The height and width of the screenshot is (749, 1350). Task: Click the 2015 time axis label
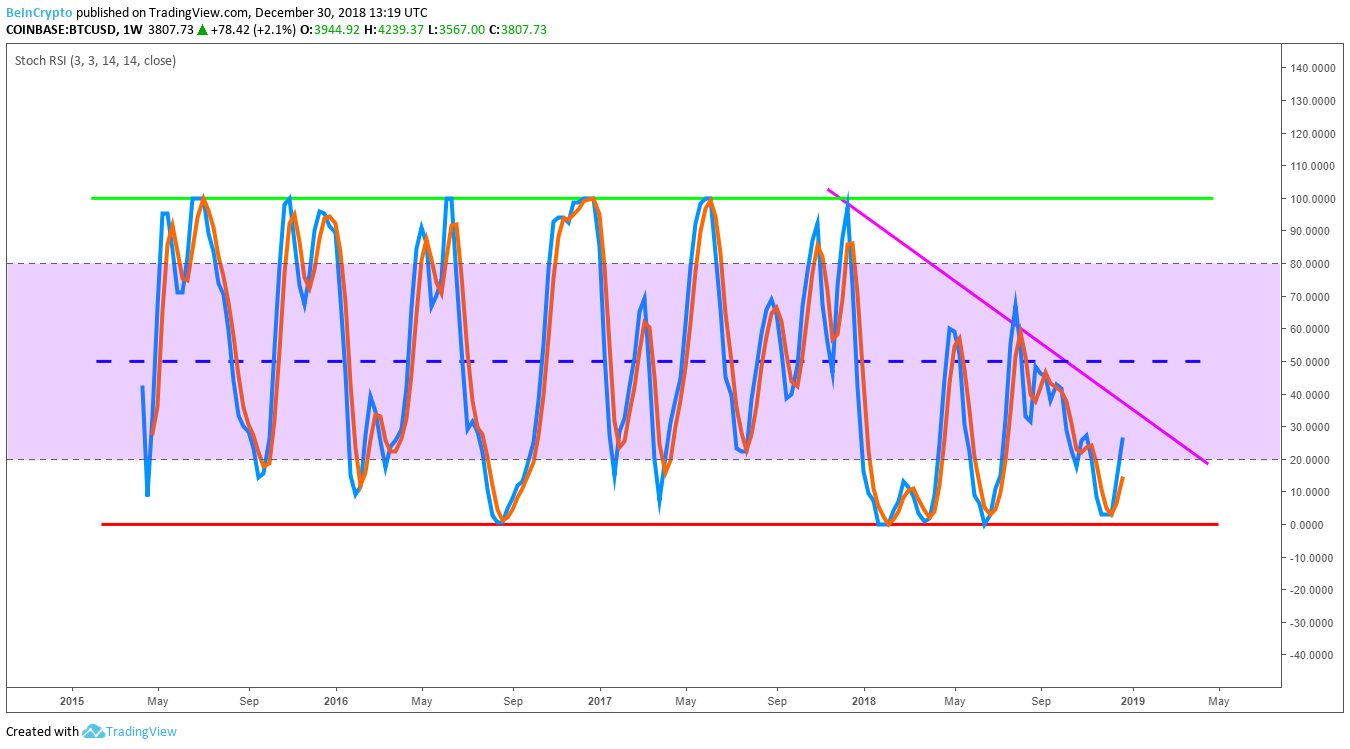tap(71, 701)
